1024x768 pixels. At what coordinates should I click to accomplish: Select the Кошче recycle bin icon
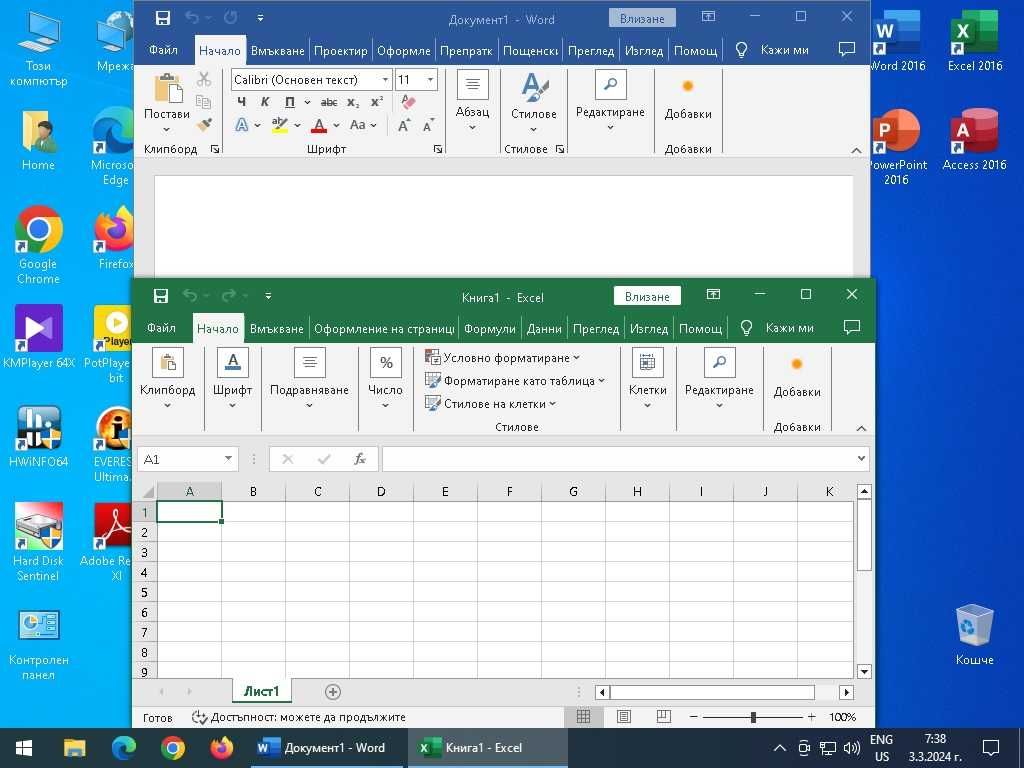click(974, 635)
